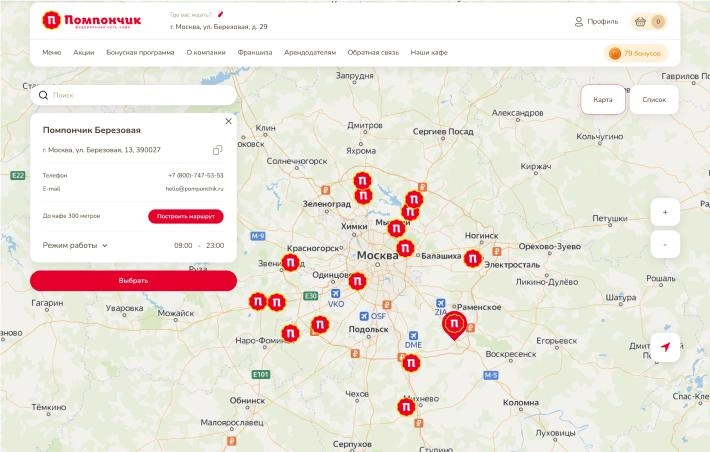Close the Помпончик Березовая card
710x452 pixels.
tap(228, 121)
